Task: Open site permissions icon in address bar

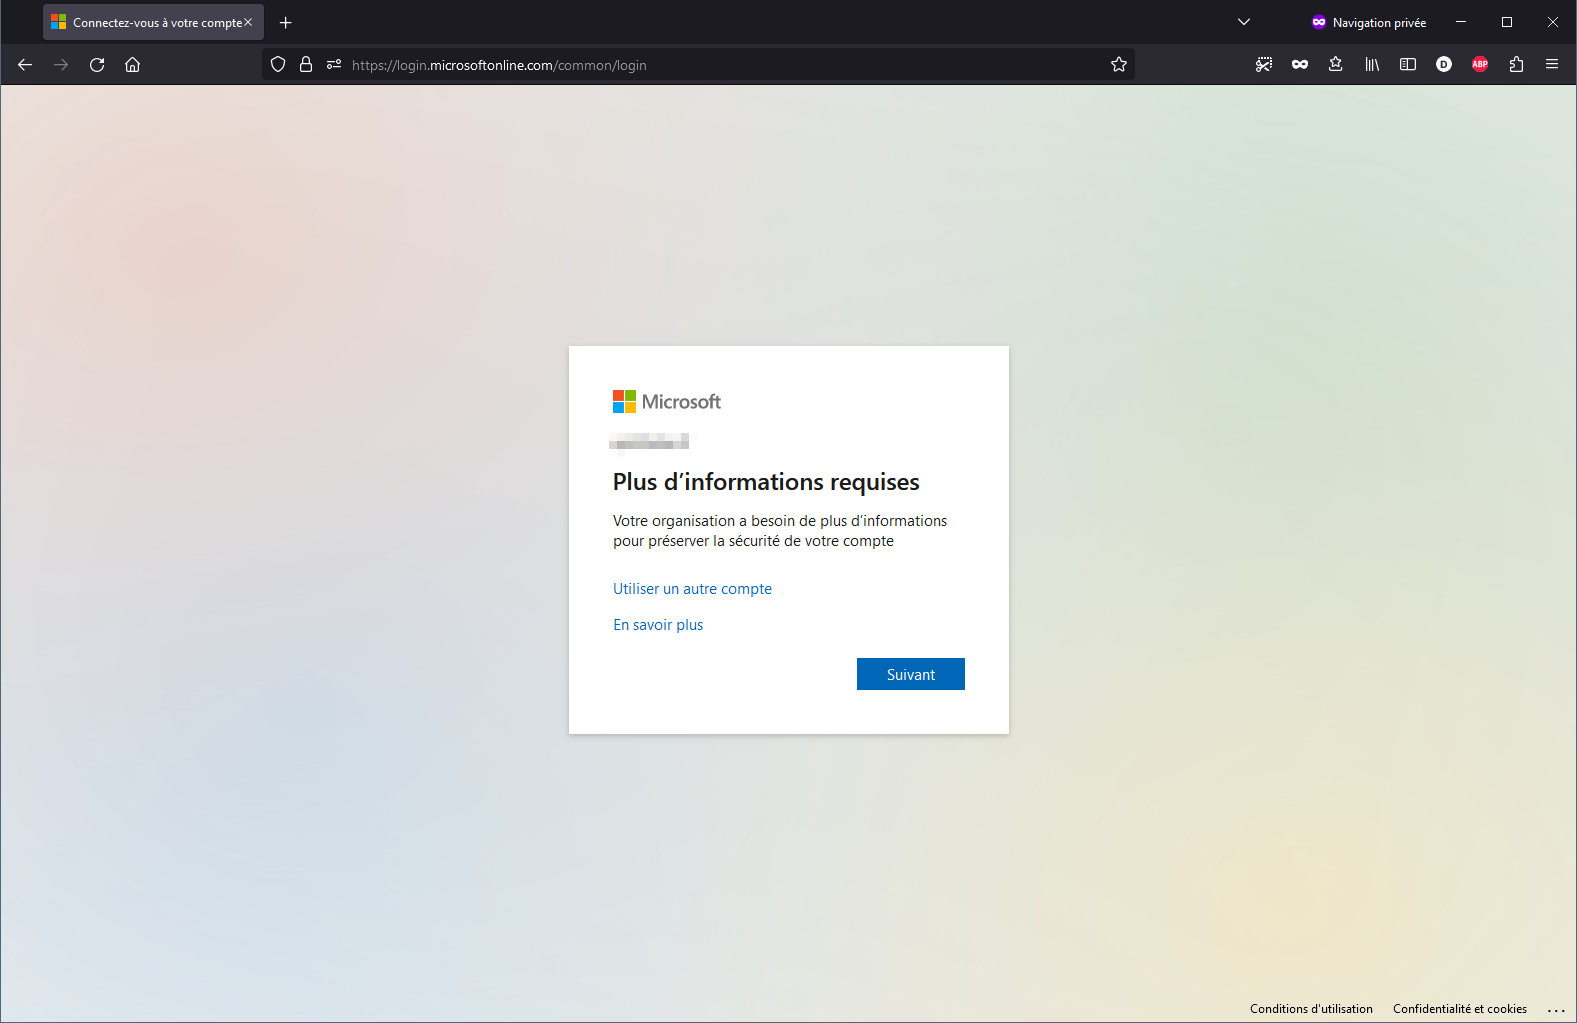Action: 334,65
